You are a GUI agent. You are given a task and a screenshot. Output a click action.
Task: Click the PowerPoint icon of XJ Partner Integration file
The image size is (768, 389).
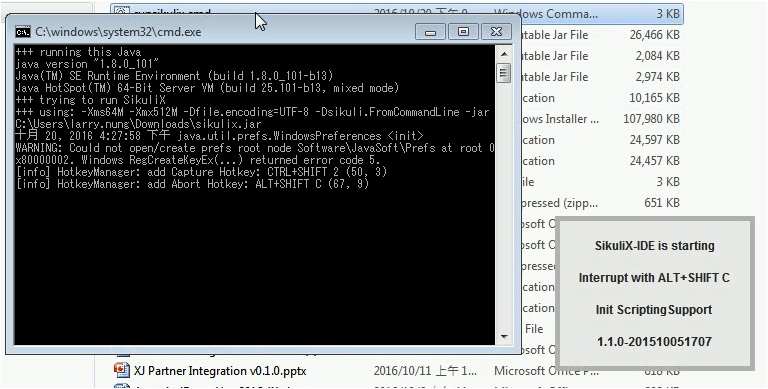(x=120, y=370)
